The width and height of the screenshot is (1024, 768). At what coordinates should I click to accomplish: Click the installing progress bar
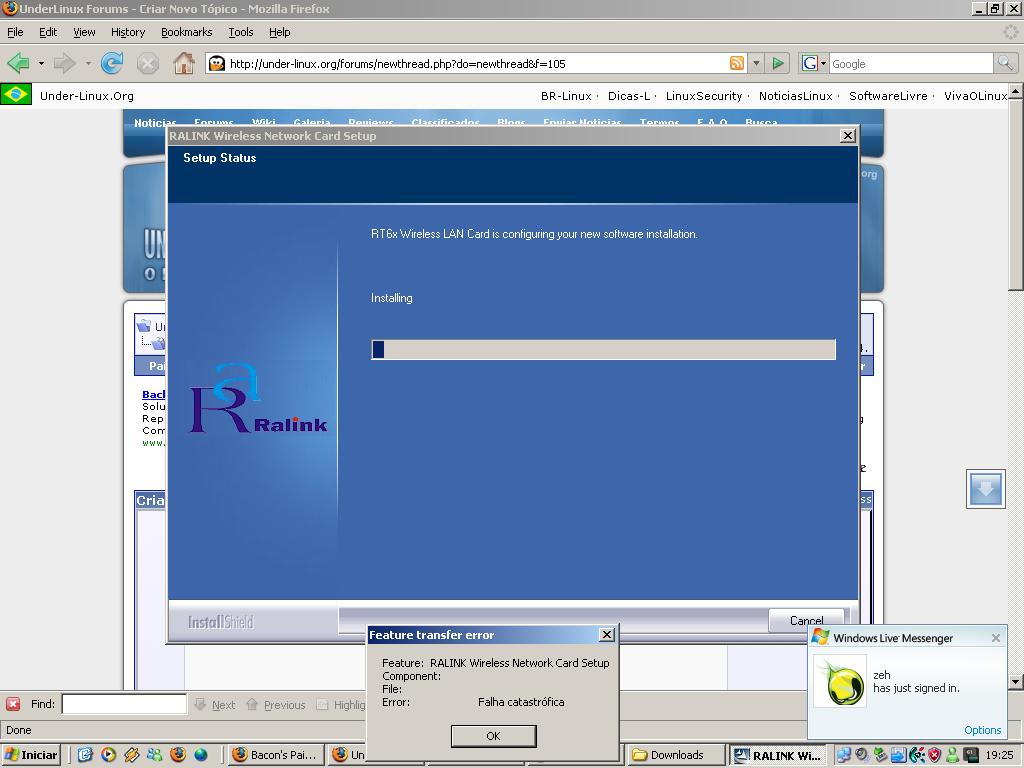[x=603, y=349]
